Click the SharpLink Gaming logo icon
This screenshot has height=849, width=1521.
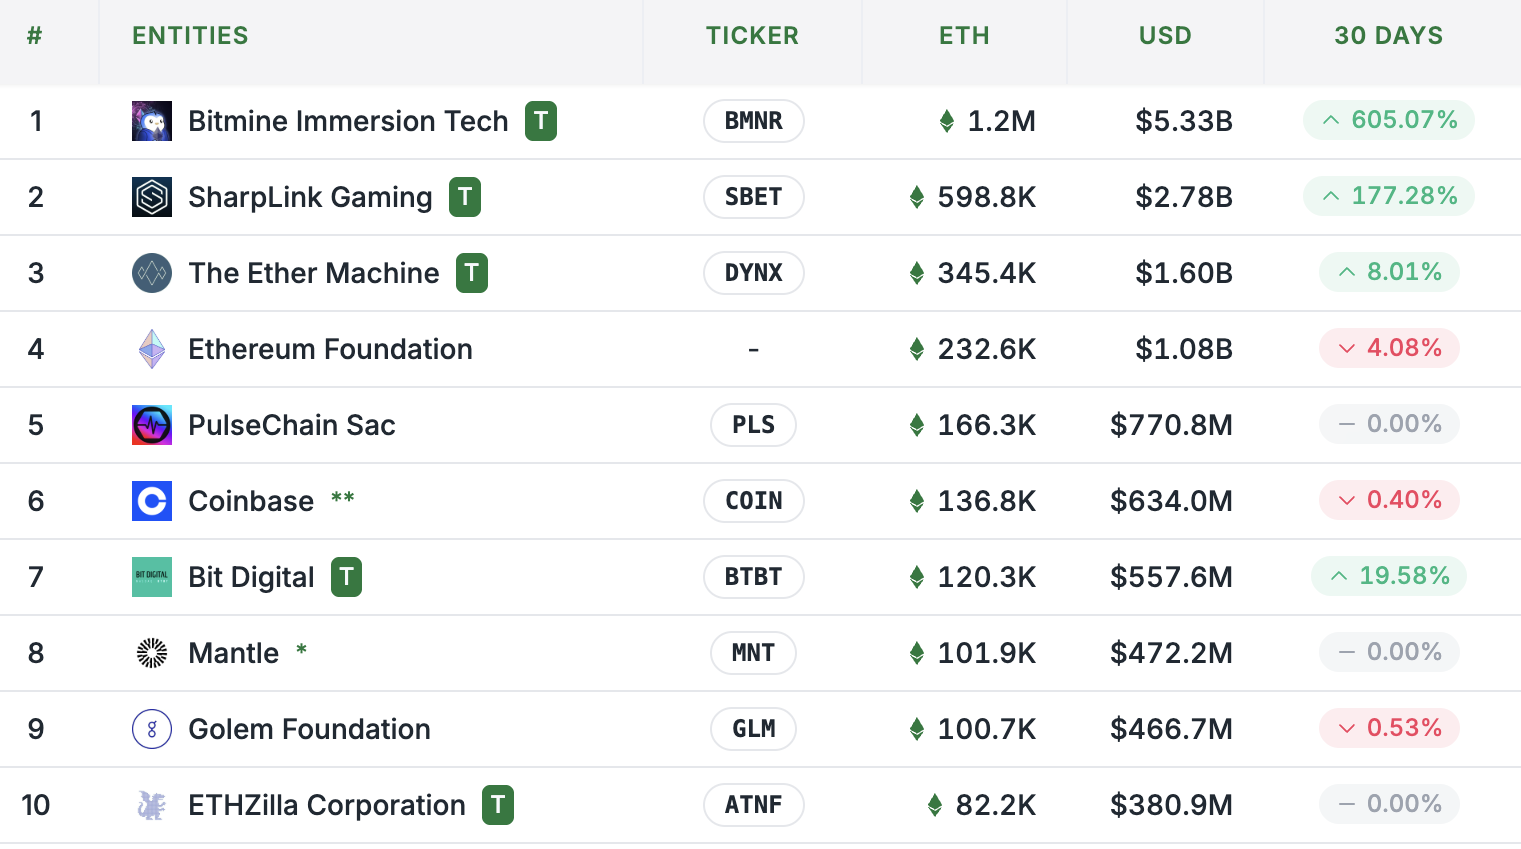pyautogui.click(x=152, y=197)
